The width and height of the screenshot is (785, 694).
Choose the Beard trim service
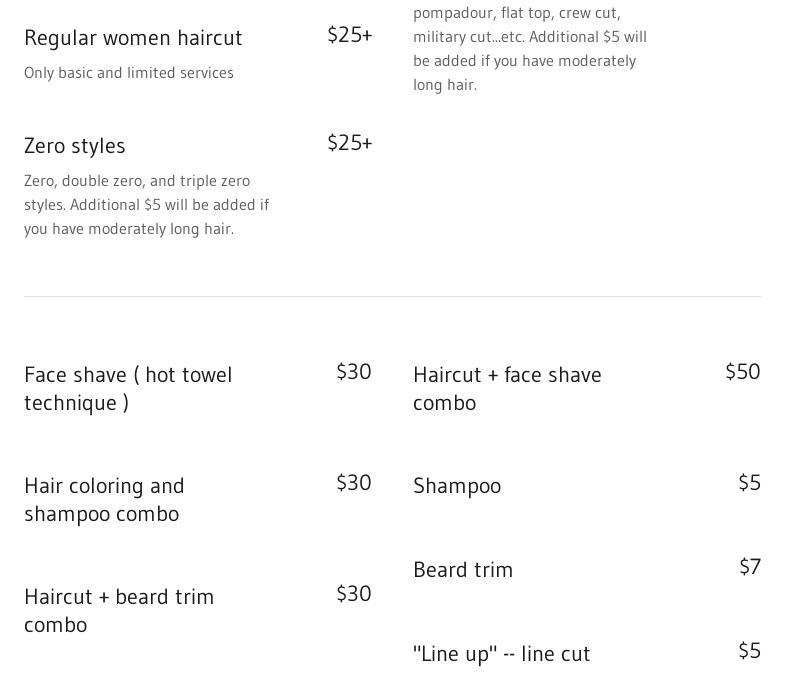tap(463, 570)
